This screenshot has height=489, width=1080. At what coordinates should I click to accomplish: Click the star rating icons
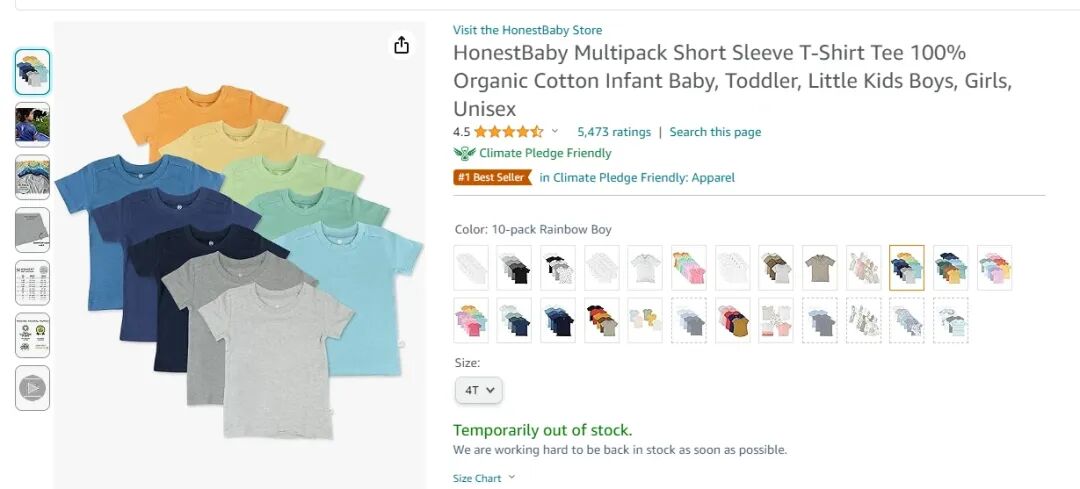[508, 132]
